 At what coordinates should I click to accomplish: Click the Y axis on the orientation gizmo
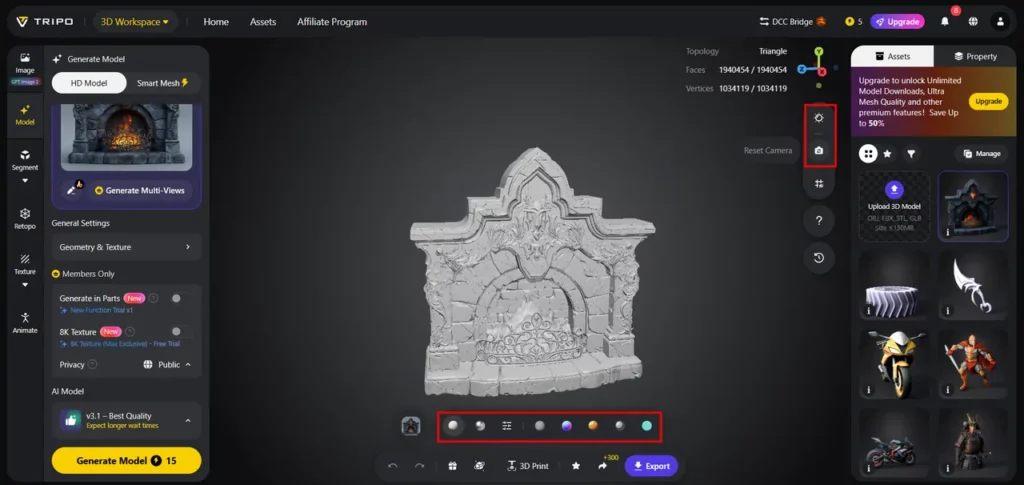pyautogui.click(x=819, y=52)
